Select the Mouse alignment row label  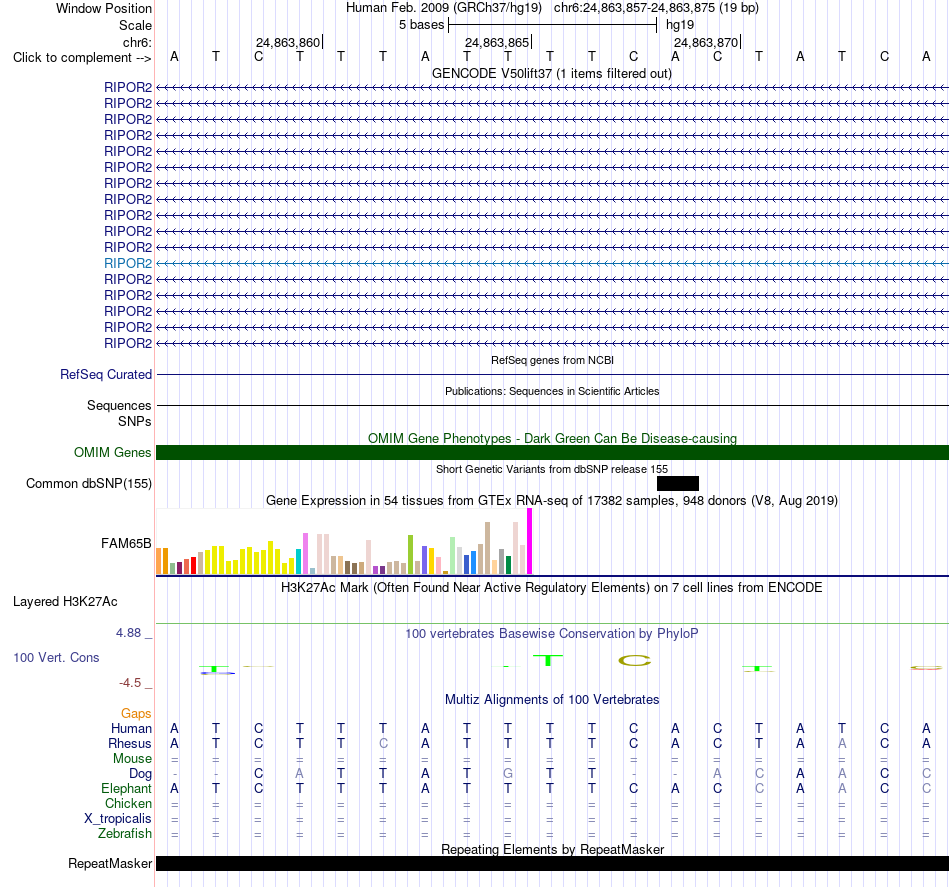pyautogui.click(x=132, y=759)
